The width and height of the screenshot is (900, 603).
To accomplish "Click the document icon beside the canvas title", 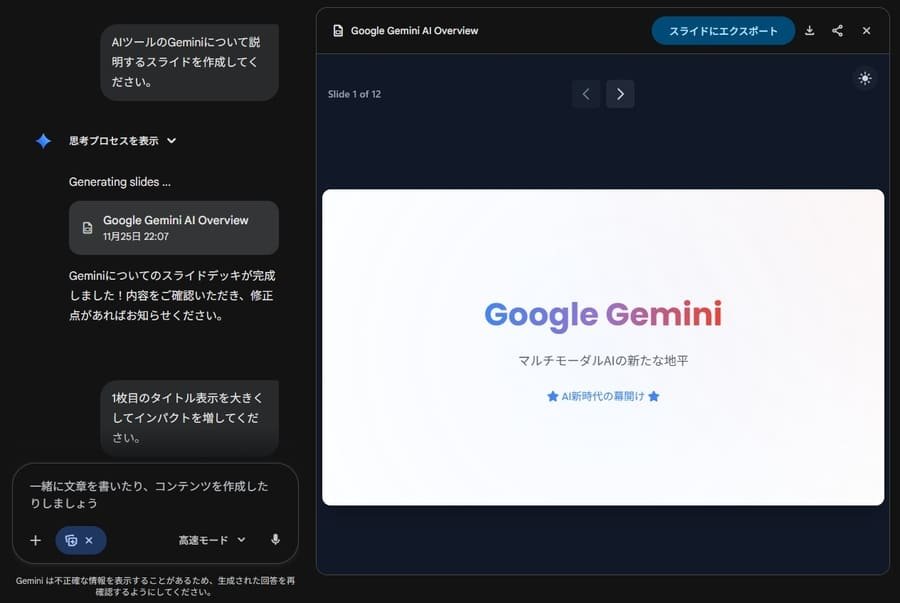I will (337, 30).
